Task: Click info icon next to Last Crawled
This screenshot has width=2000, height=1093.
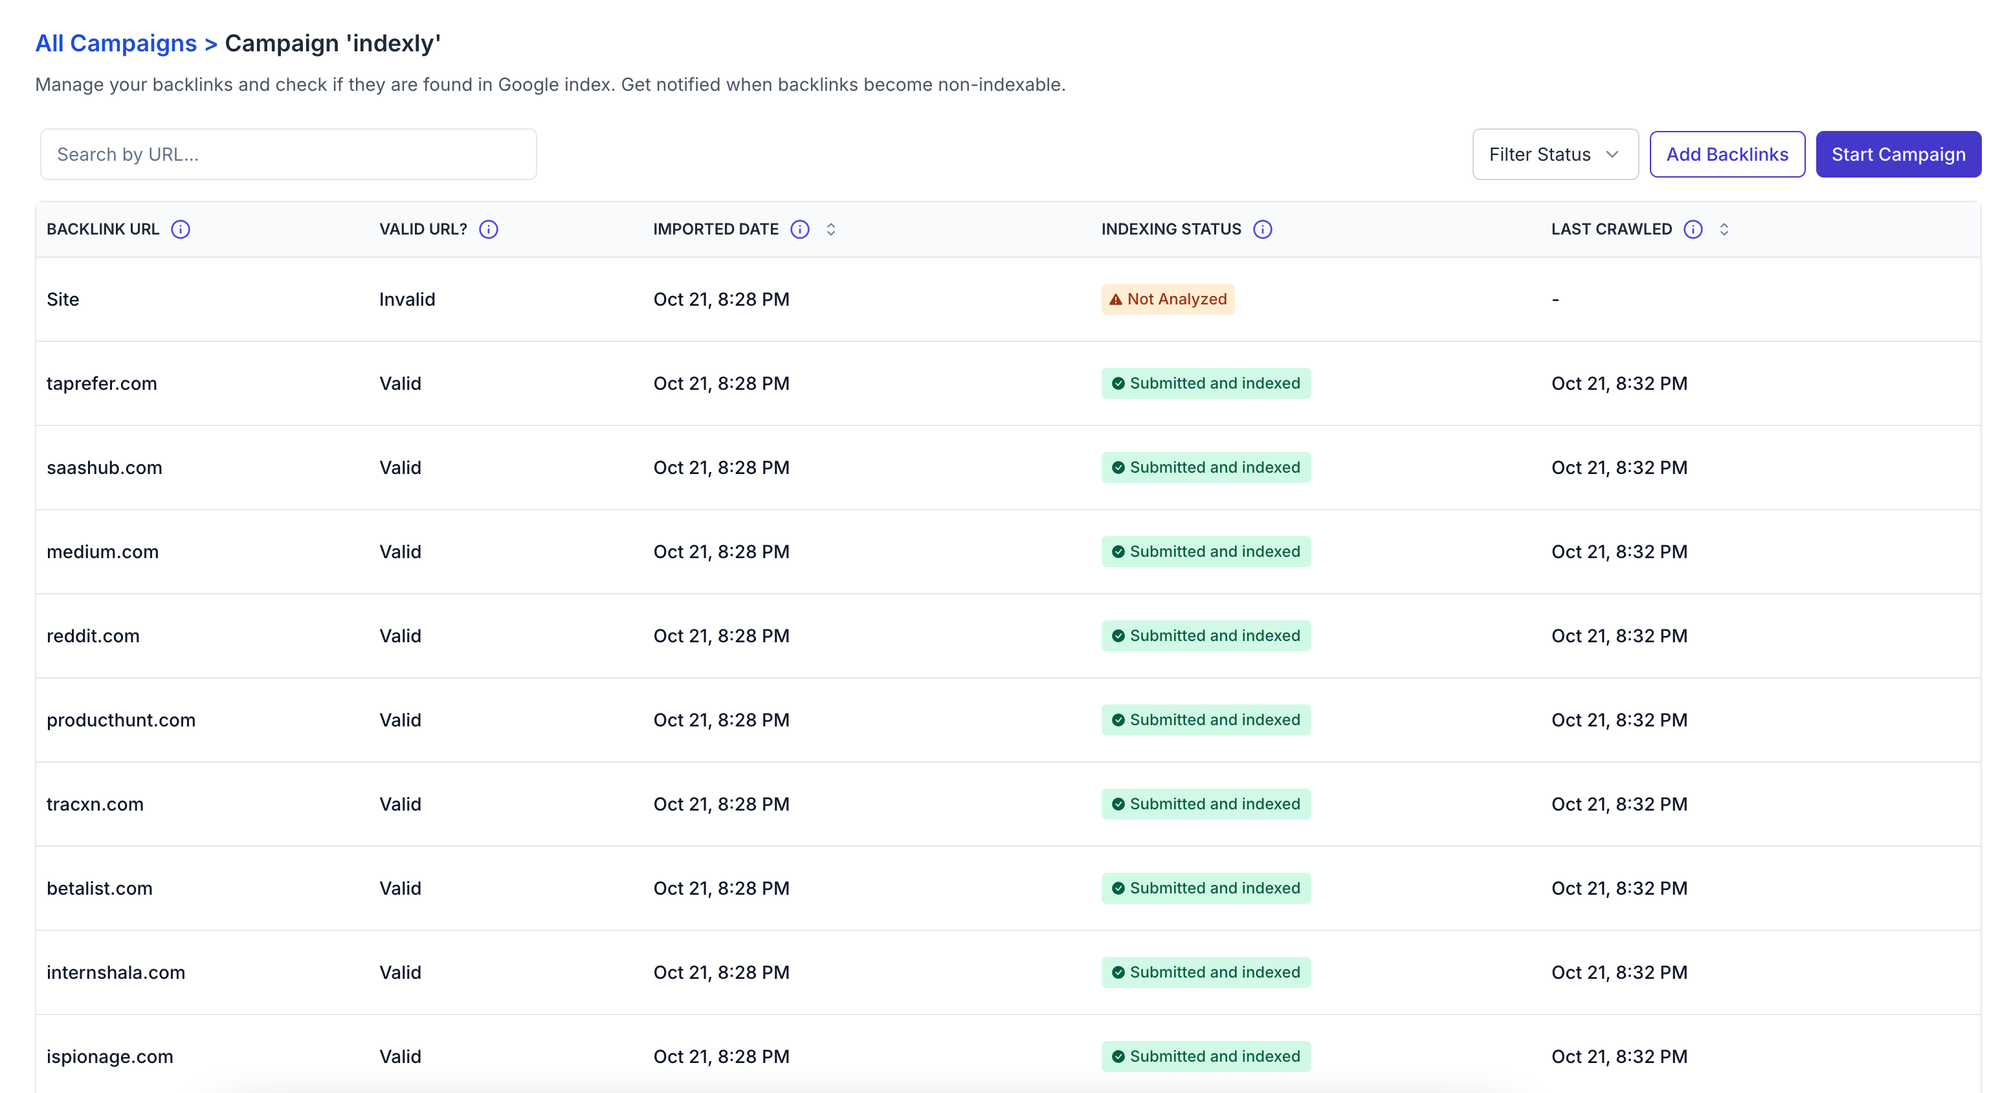Action: tap(1693, 229)
